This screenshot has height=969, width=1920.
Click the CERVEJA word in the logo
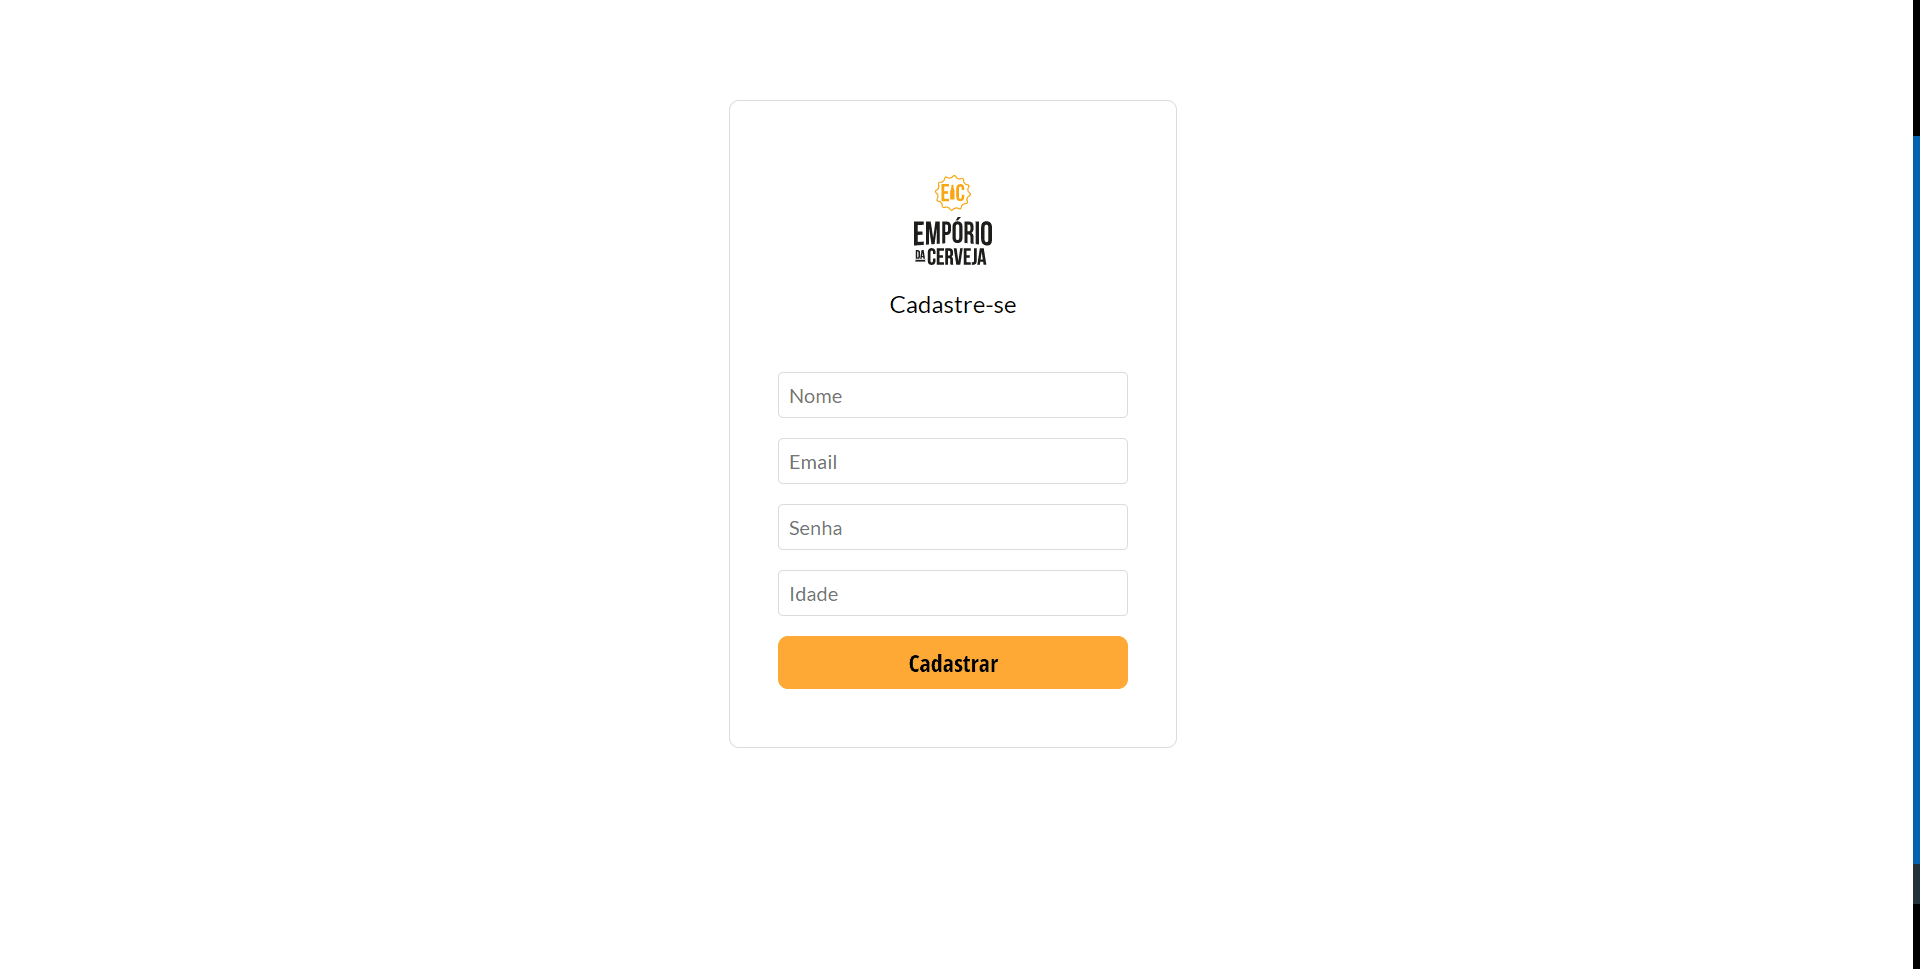(x=957, y=257)
